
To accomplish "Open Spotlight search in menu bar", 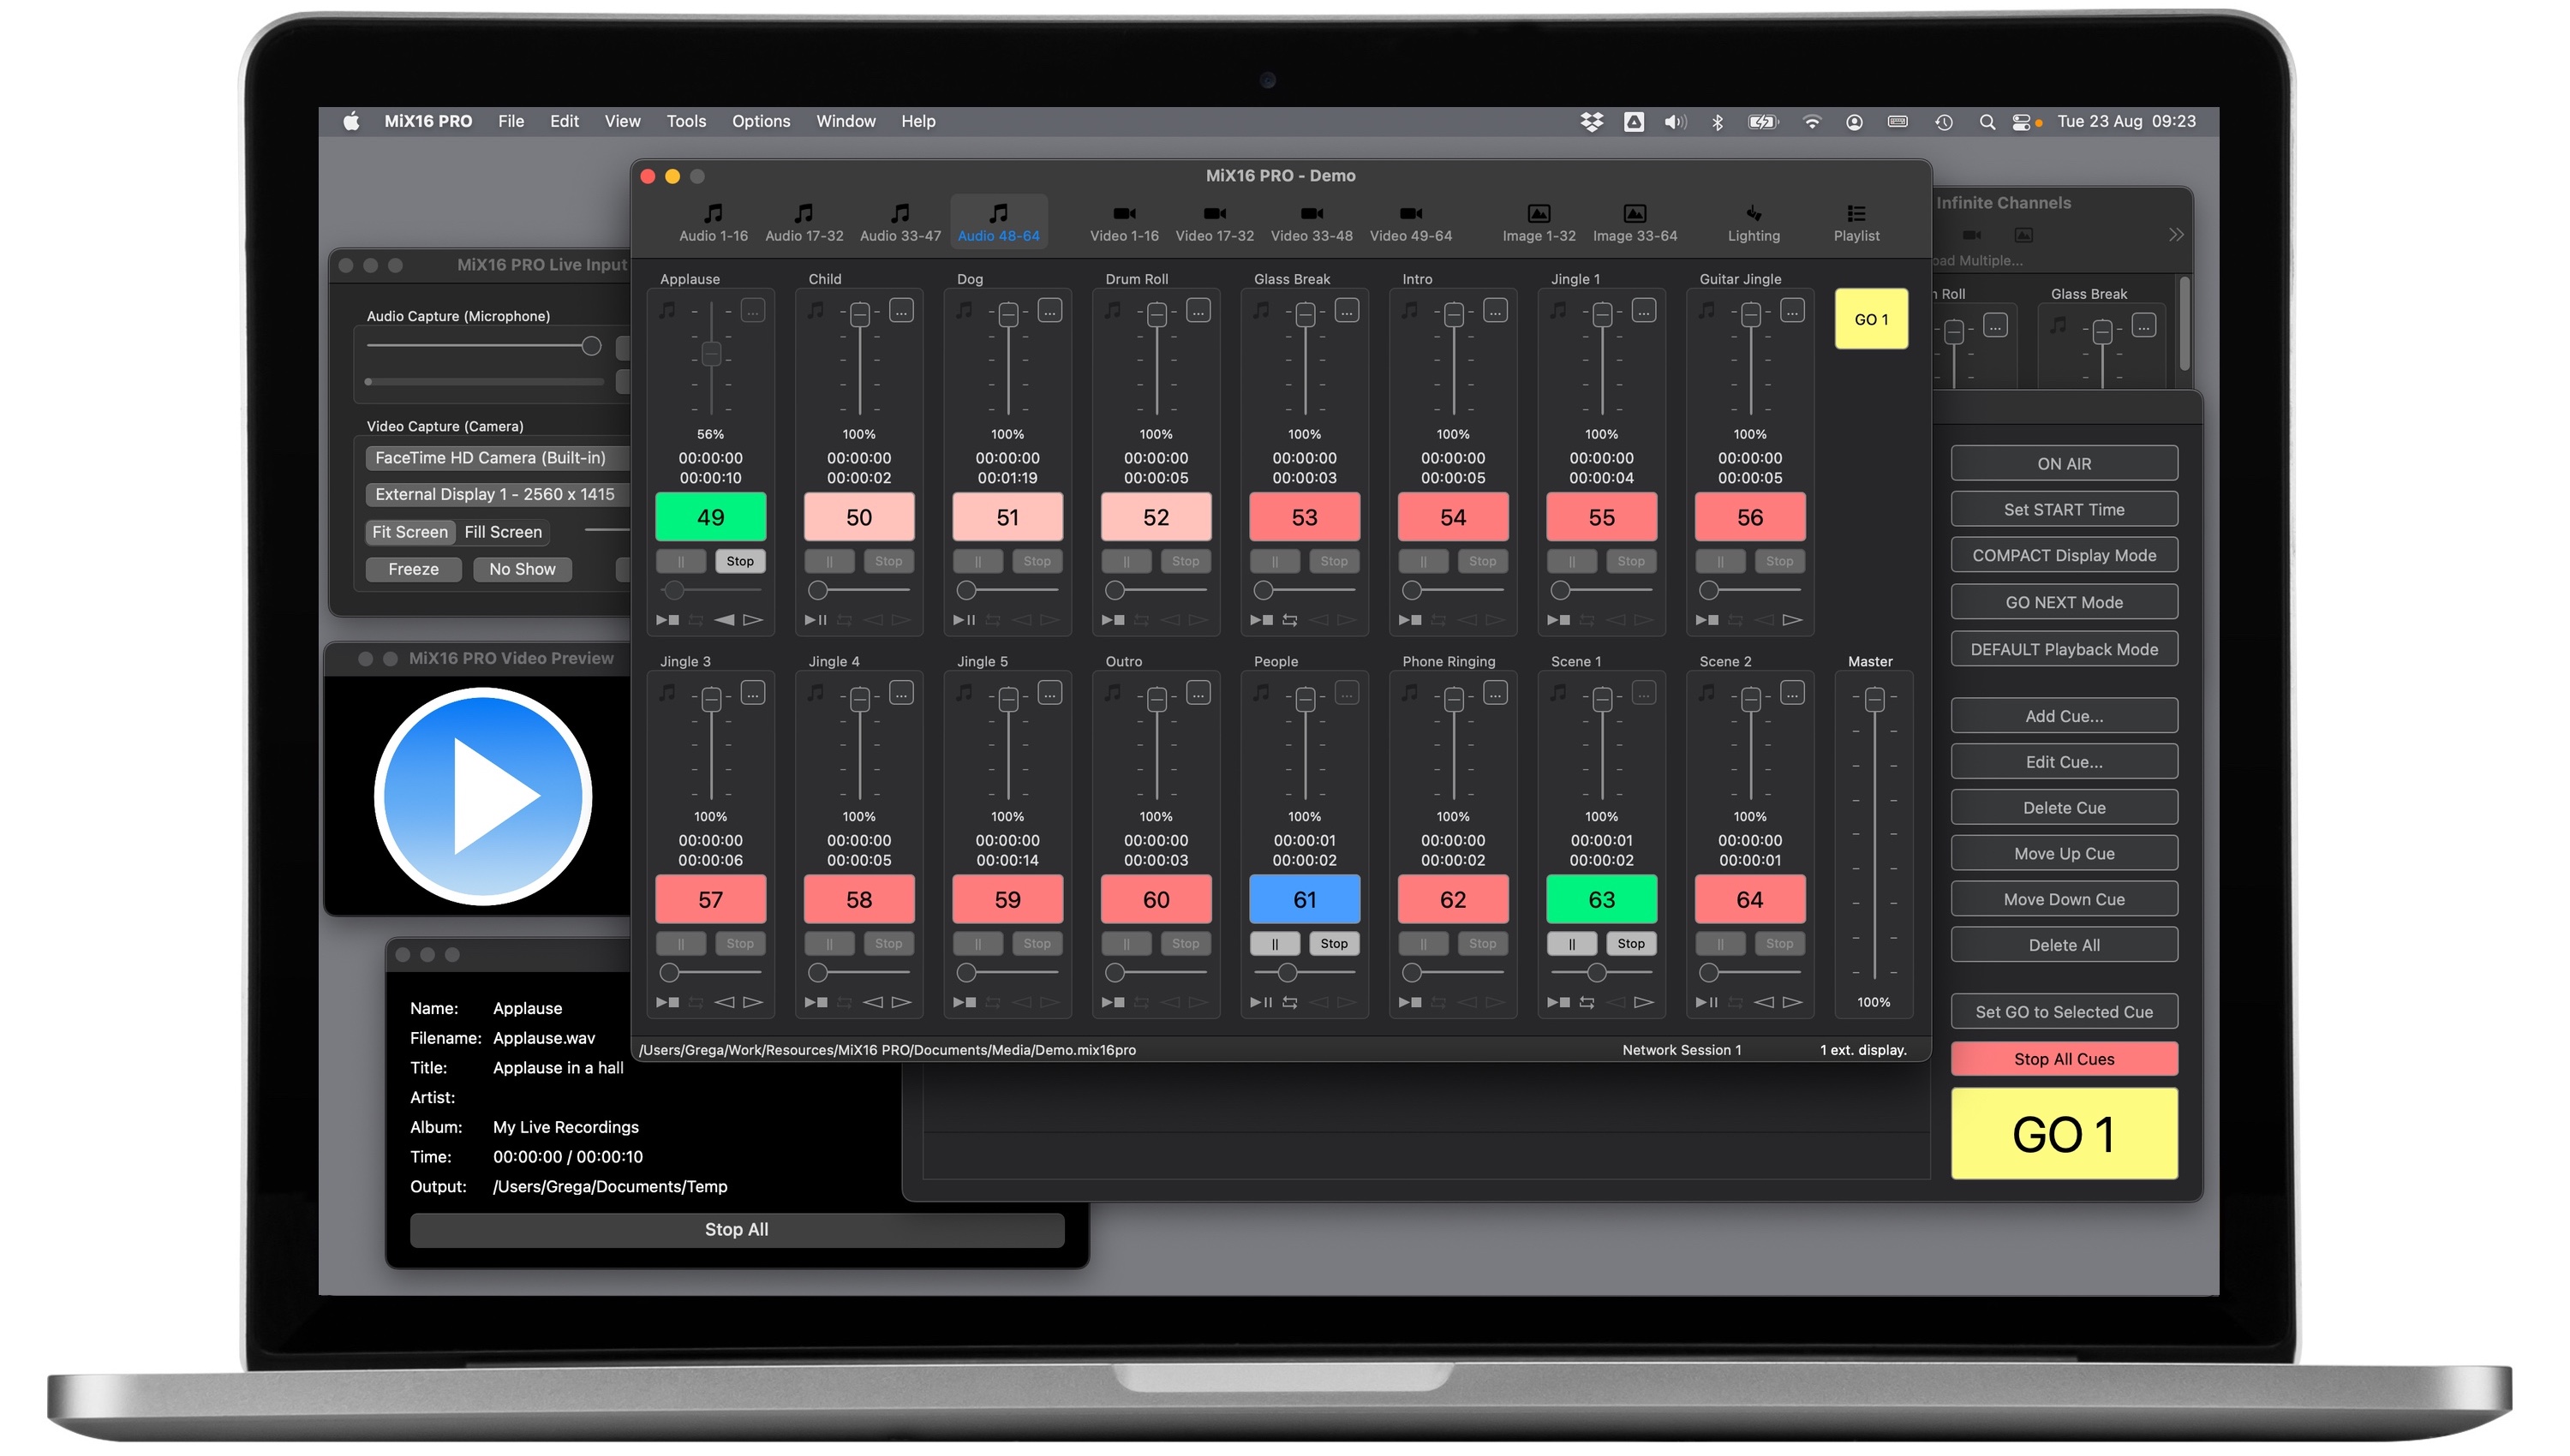I will click(x=1987, y=122).
